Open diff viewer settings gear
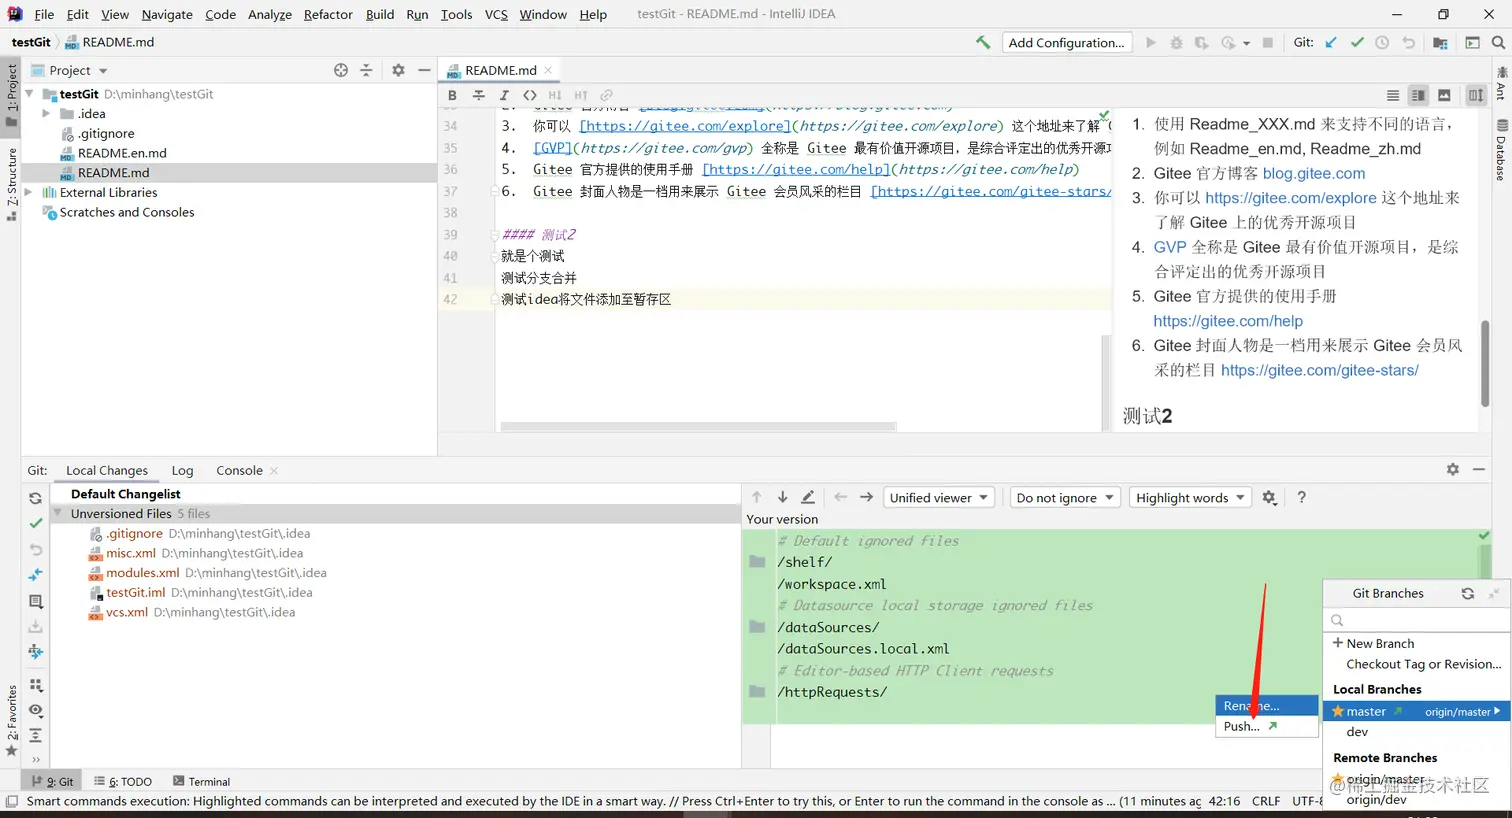The image size is (1512, 818). coord(1269,497)
